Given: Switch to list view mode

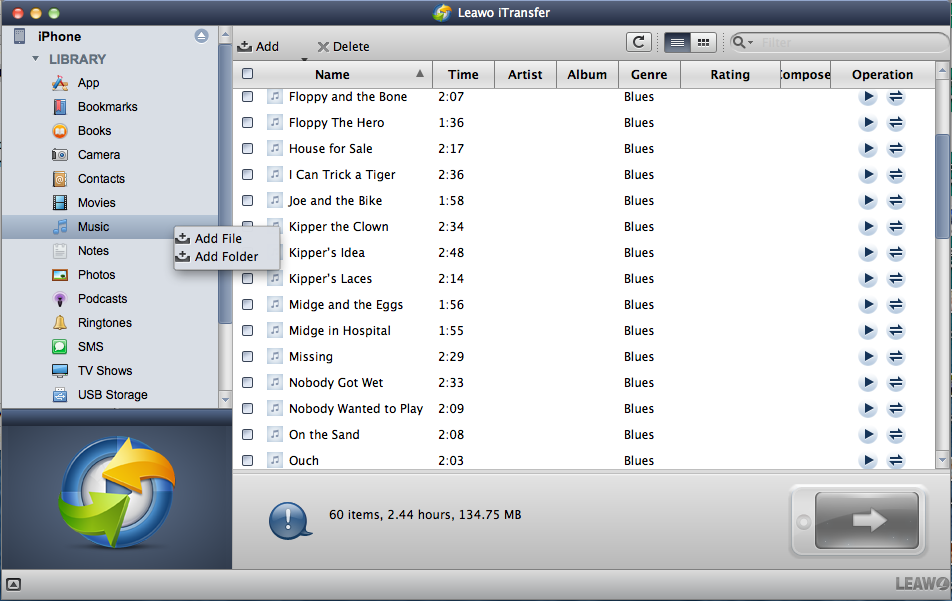Looking at the screenshot, I should [x=677, y=42].
